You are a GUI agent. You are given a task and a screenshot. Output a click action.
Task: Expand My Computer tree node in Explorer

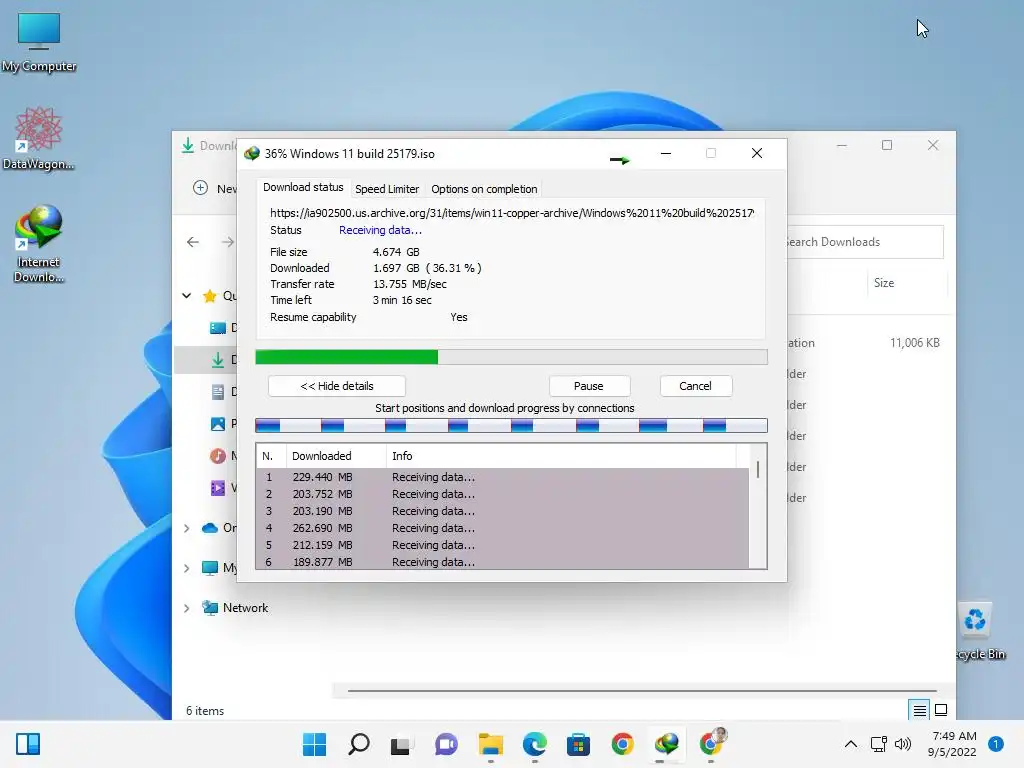coord(187,568)
